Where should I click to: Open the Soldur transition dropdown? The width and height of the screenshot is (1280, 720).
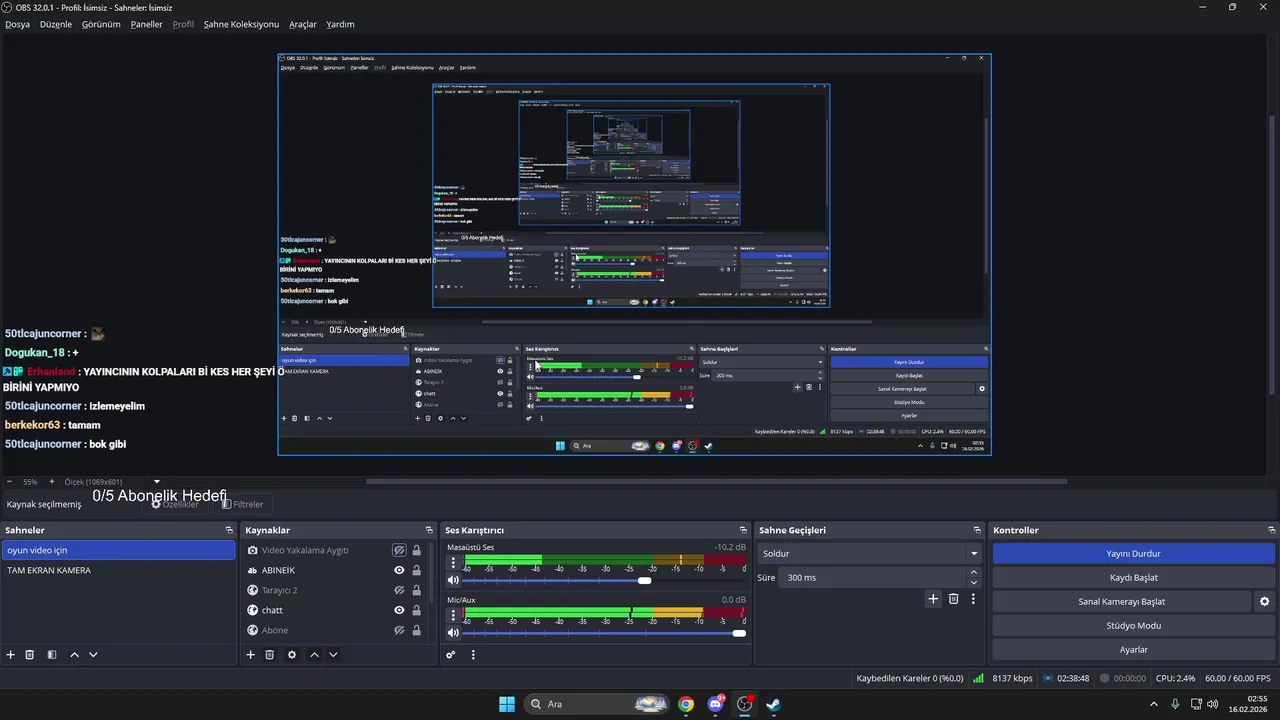[870, 553]
